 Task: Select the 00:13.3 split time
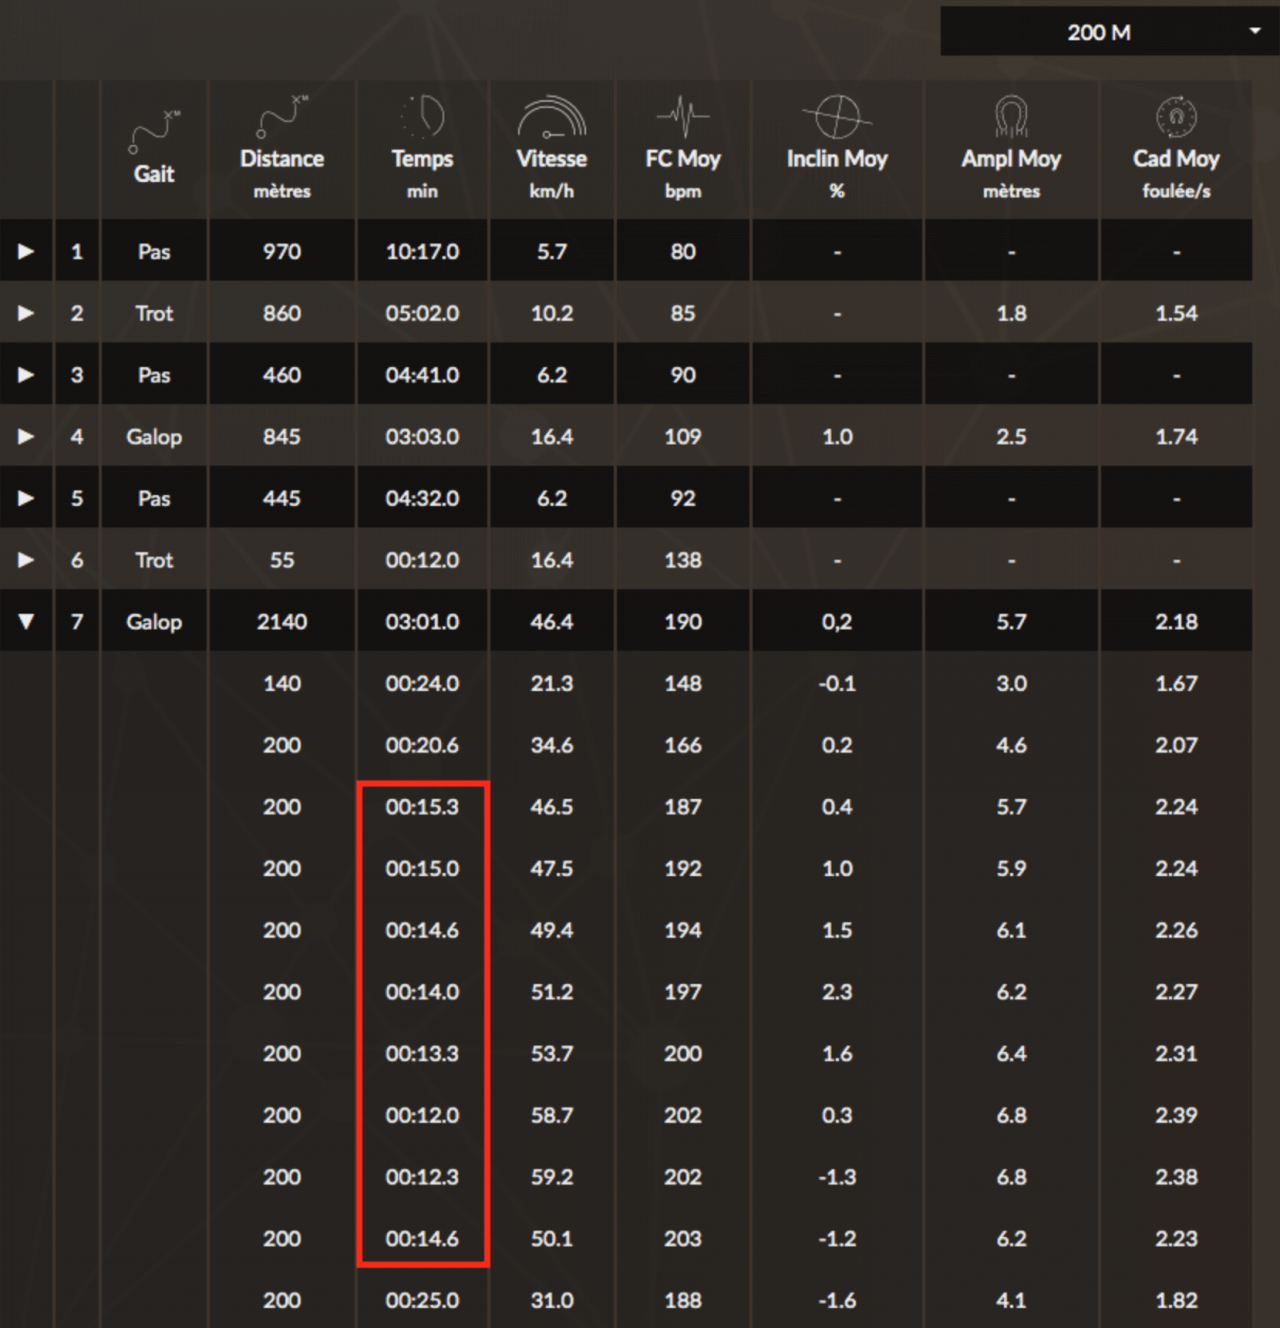pos(422,1054)
